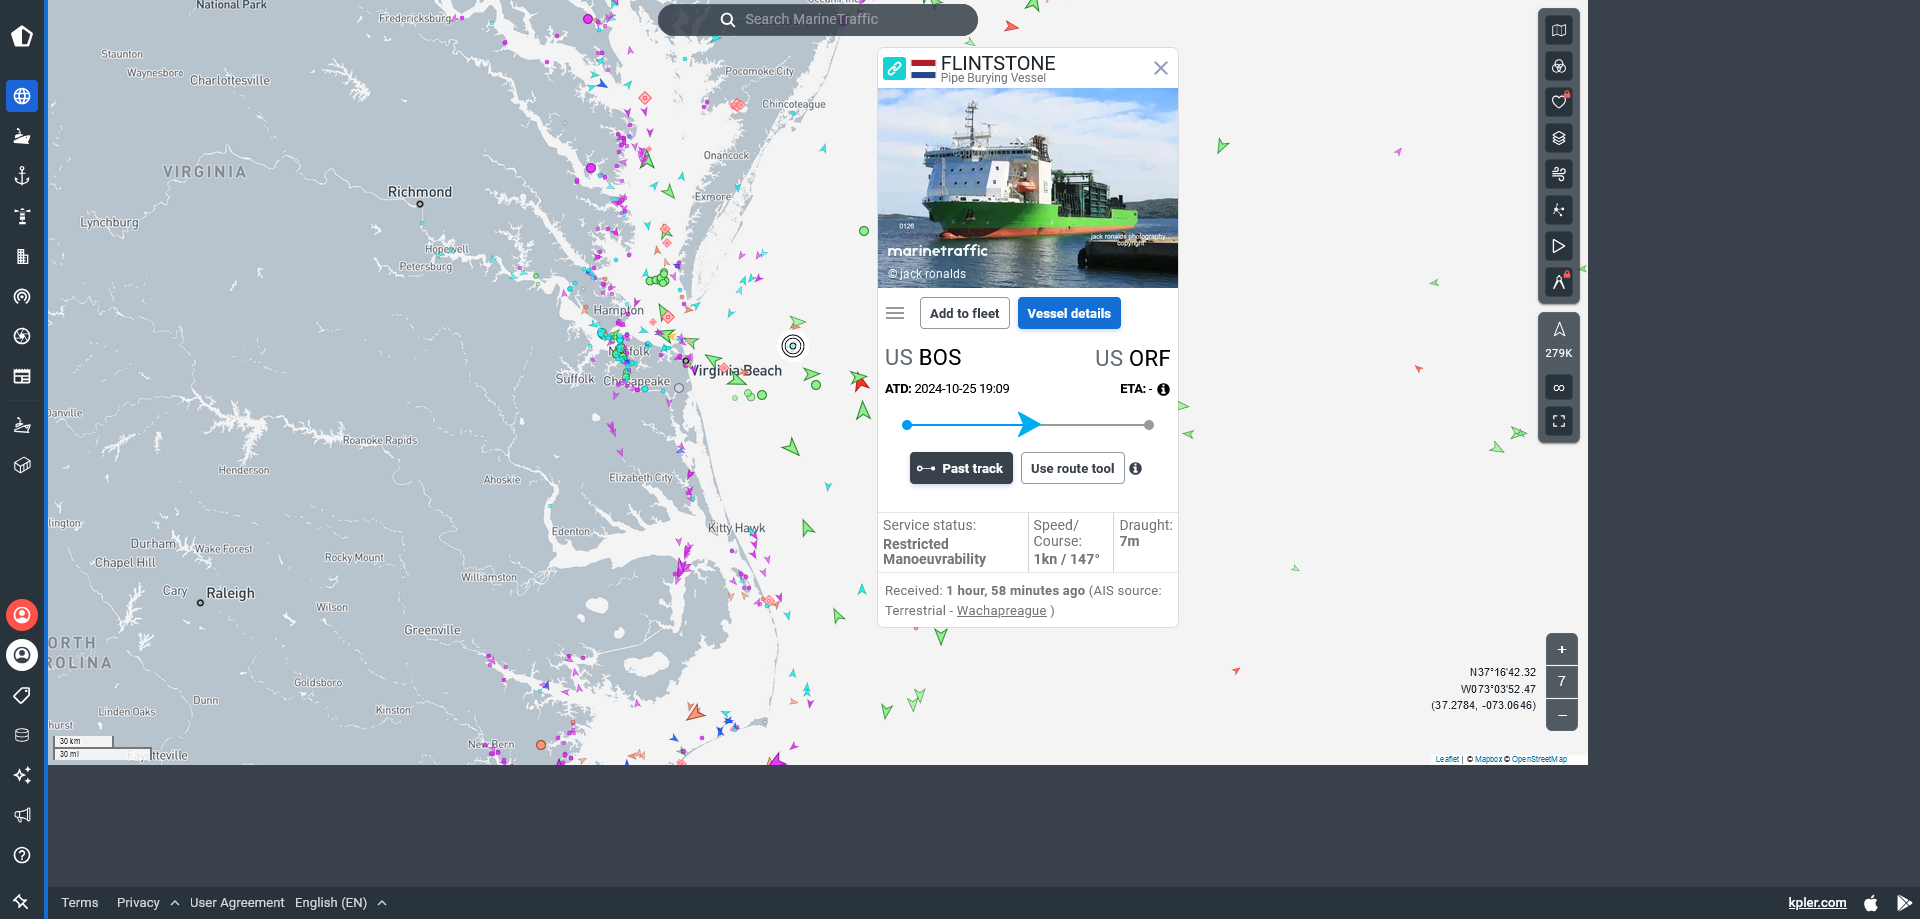Open the kpler.com link
This screenshot has width=1920, height=919.
pyautogui.click(x=1817, y=902)
